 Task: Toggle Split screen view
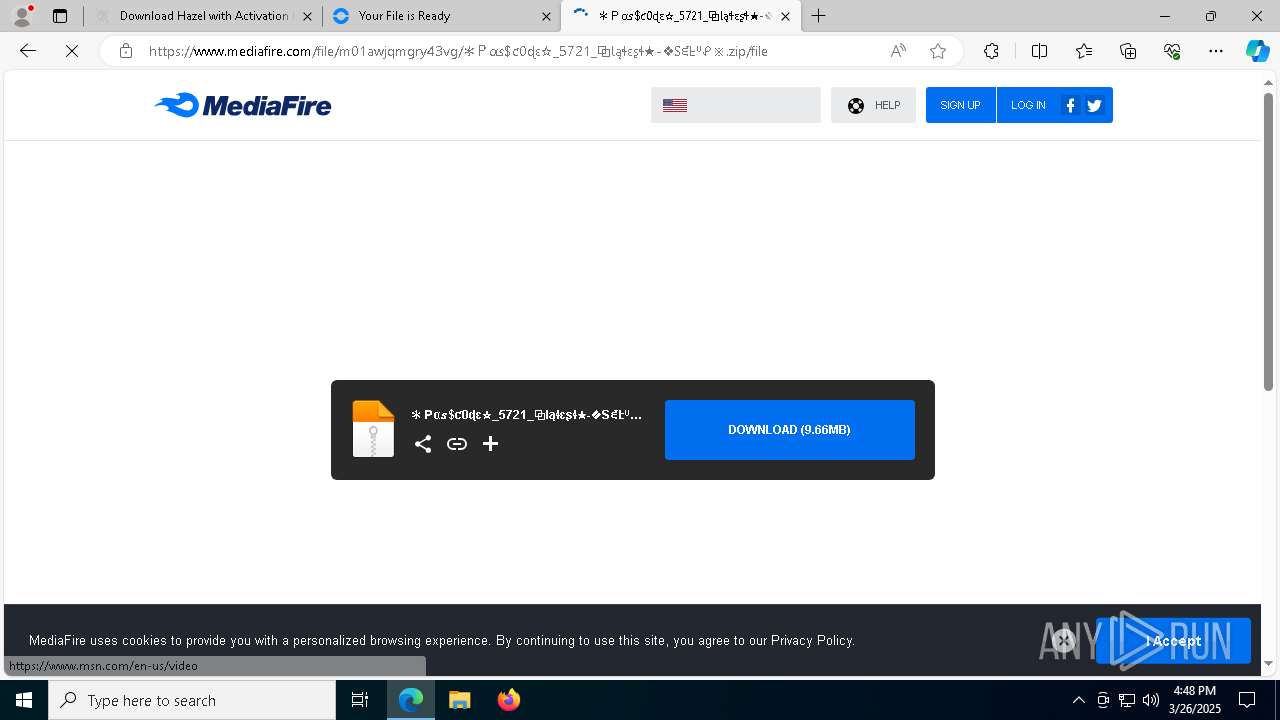pos(1039,51)
